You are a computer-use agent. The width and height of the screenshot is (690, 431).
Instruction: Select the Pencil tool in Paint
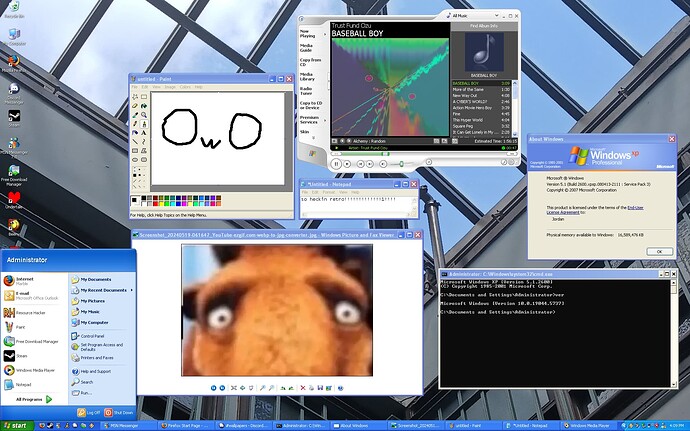tap(135, 124)
